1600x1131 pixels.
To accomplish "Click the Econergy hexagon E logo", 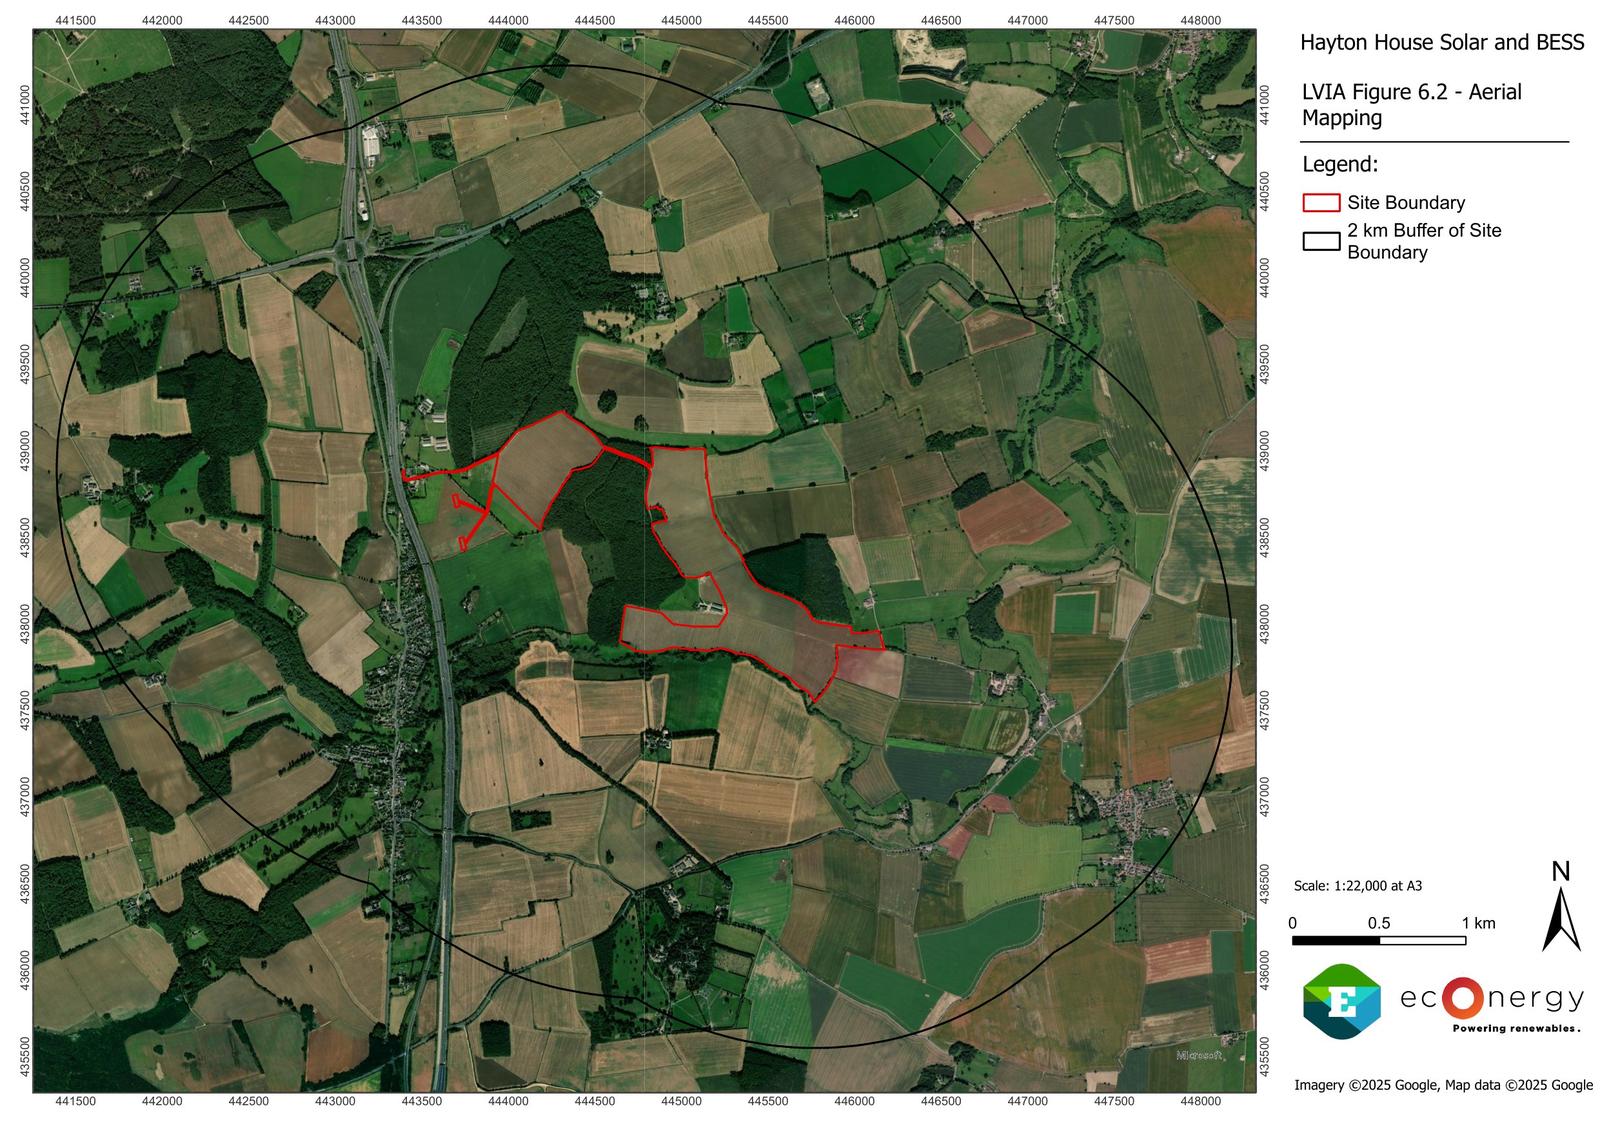I will 1341,1001.
